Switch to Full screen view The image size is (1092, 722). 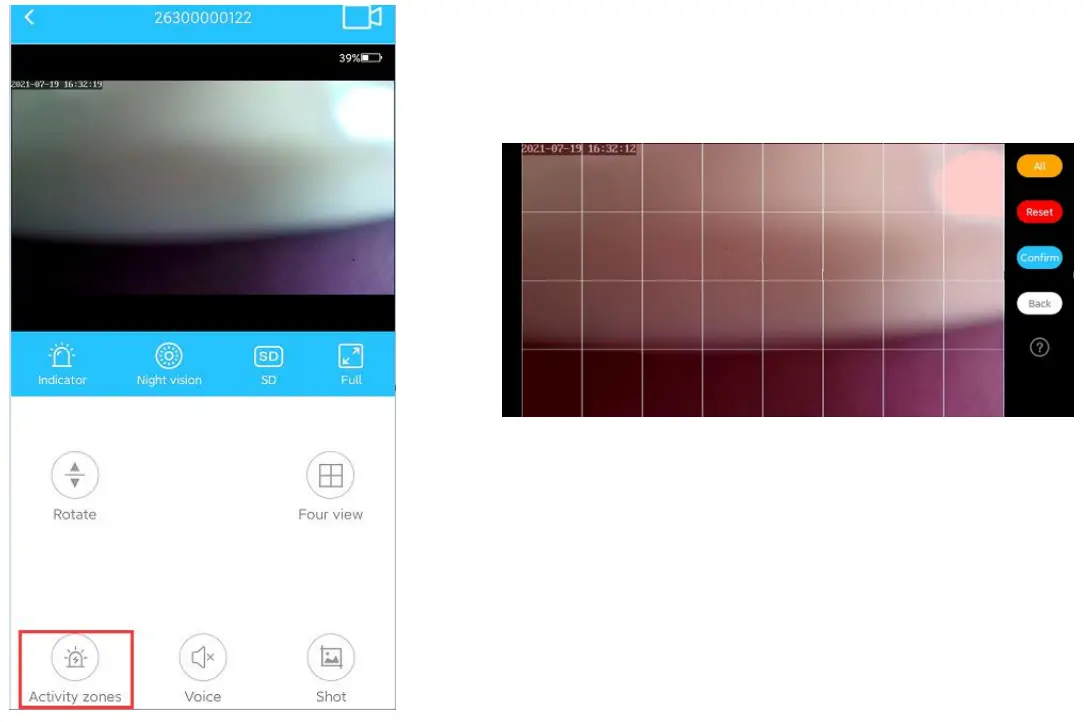pyautogui.click(x=350, y=364)
